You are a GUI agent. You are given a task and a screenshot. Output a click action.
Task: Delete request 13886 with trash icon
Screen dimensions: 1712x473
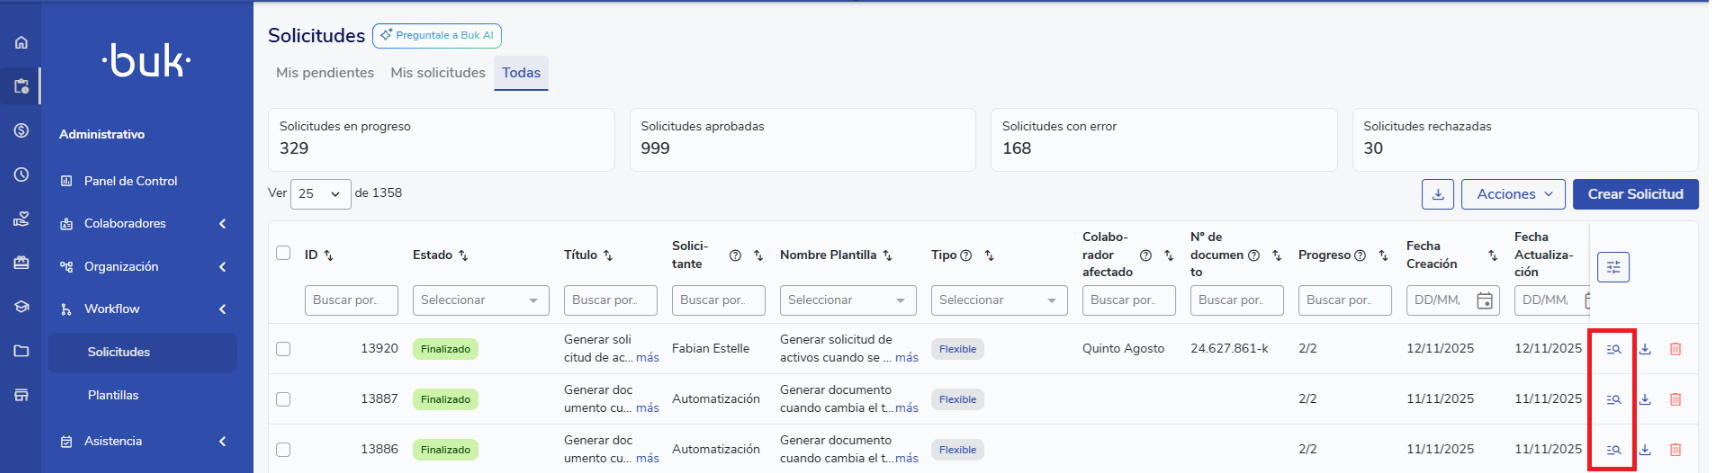(x=1676, y=450)
